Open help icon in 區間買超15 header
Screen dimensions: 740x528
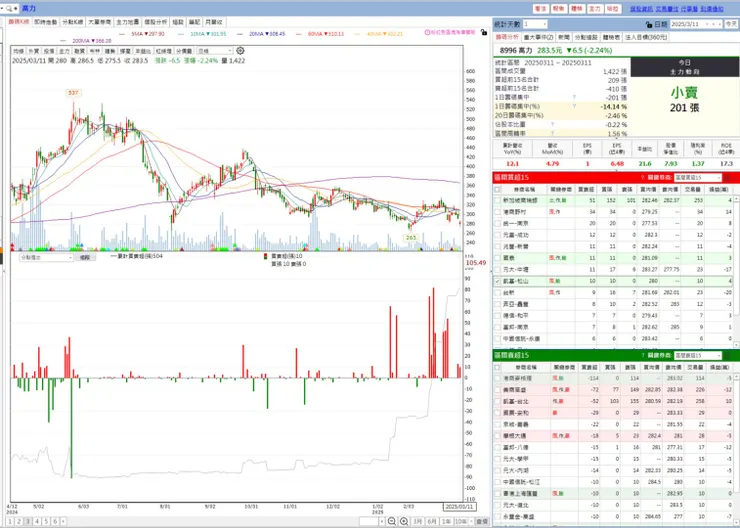coord(642,177)
